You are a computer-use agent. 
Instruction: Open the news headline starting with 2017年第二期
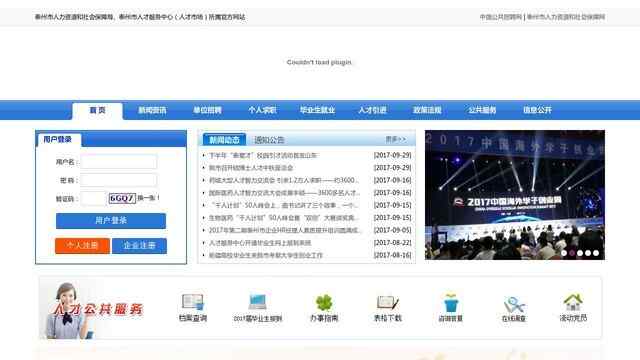pos(284,230)
